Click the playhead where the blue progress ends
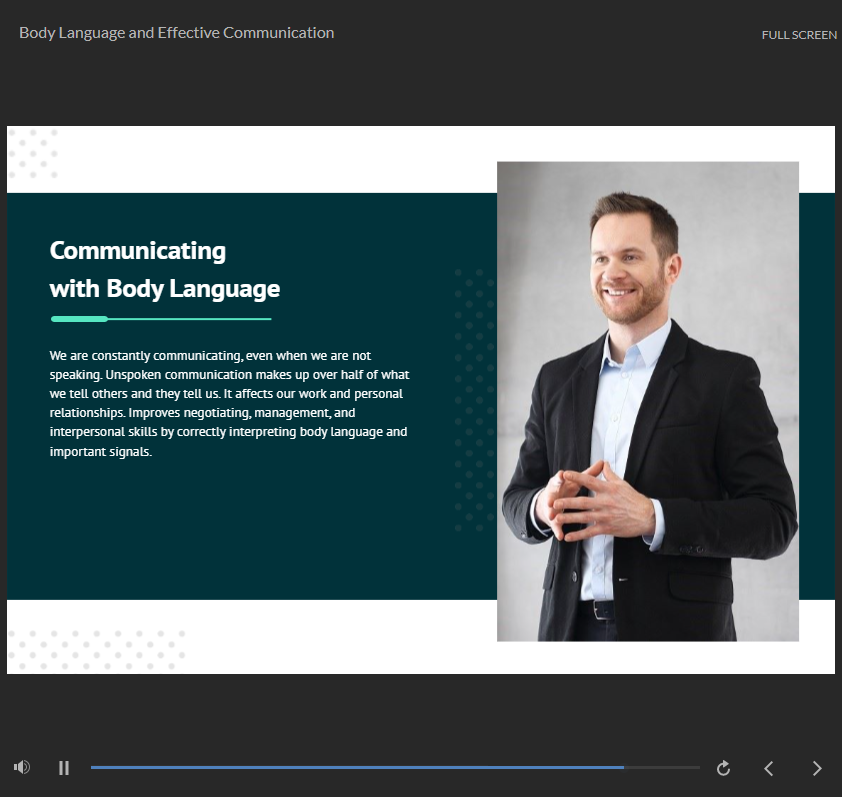842x797 pixels. coord(624,767)
